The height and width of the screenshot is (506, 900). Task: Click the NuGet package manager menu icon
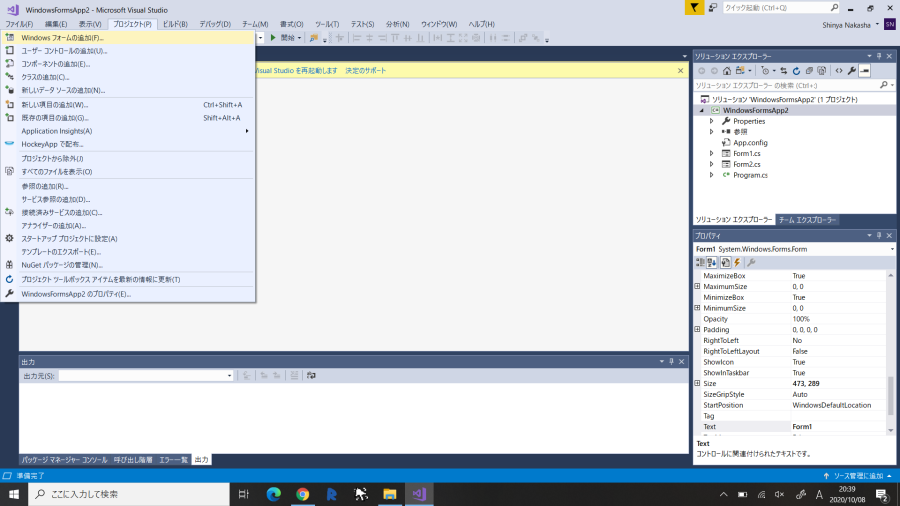(9, 265)
